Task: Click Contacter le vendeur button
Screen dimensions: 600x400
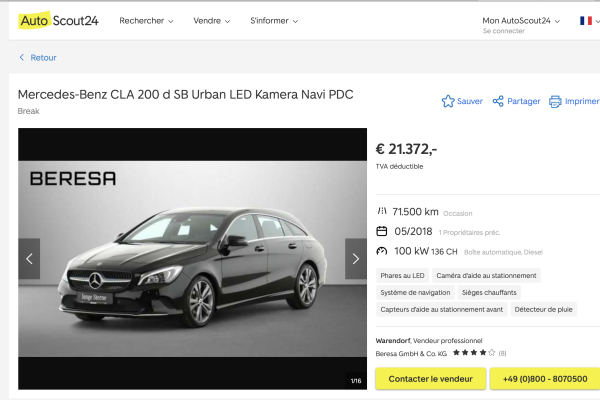Action: pyautogui.click(x=430, y=379)
